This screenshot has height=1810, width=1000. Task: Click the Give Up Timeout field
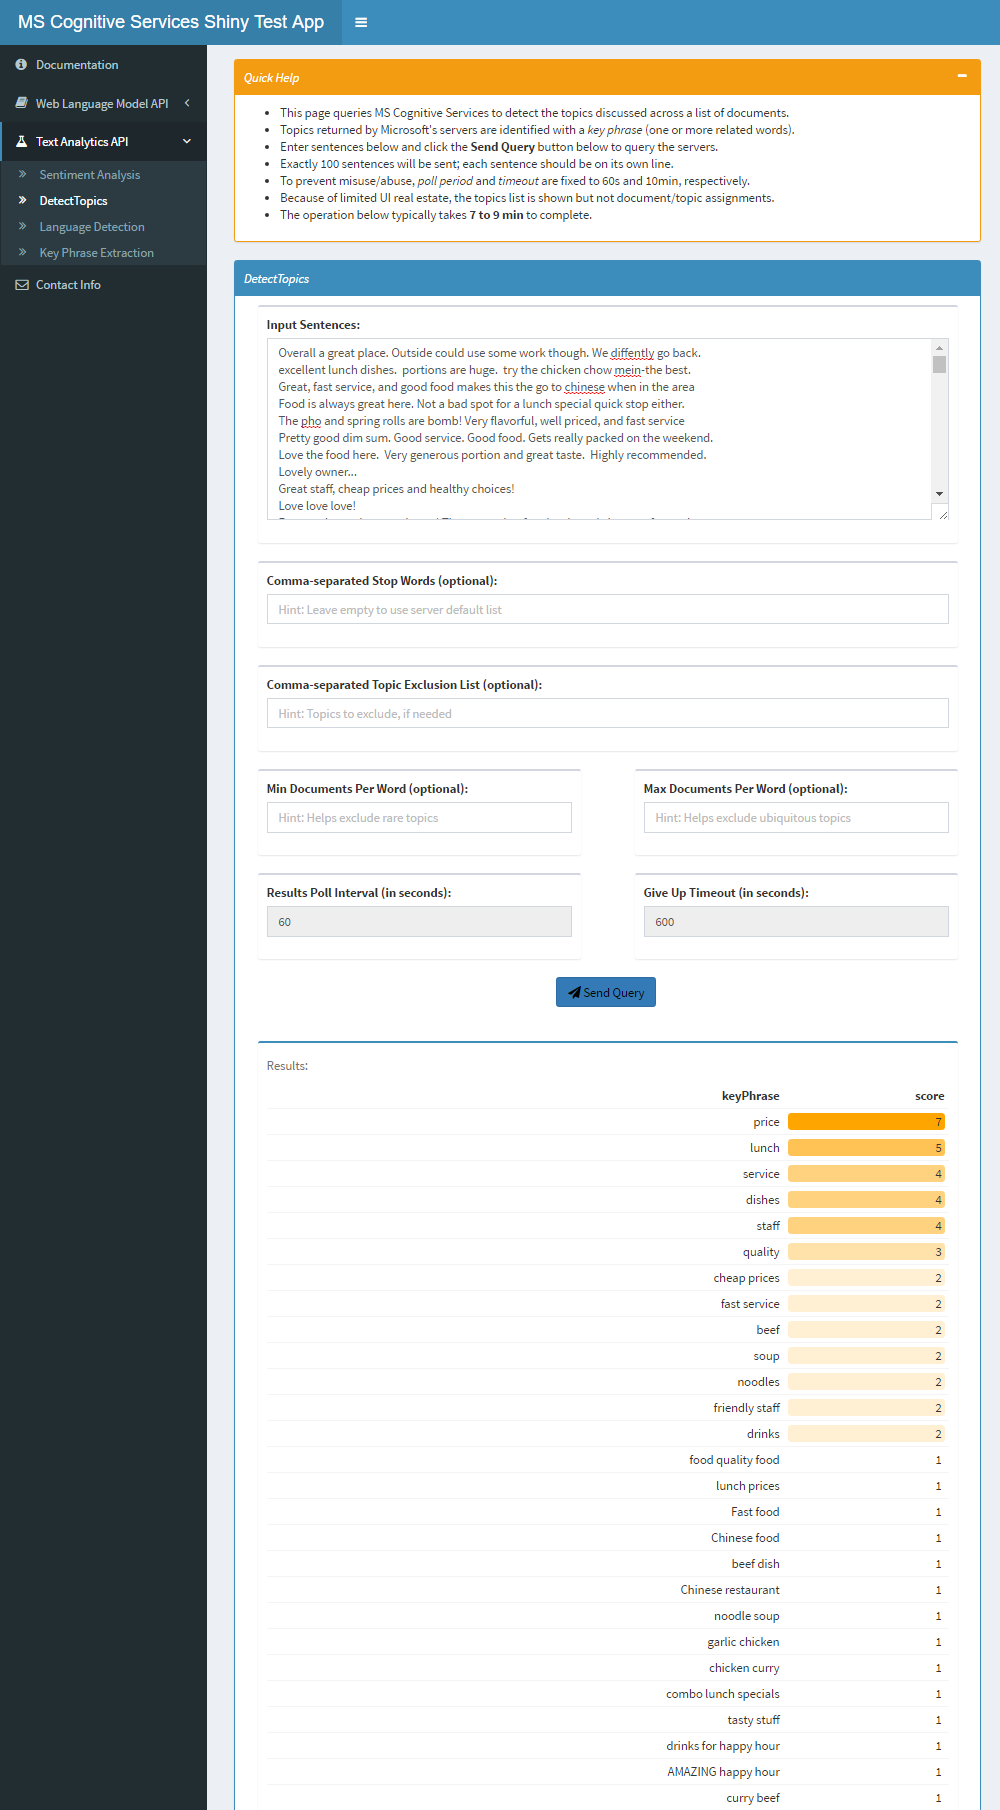click(796, 921)
